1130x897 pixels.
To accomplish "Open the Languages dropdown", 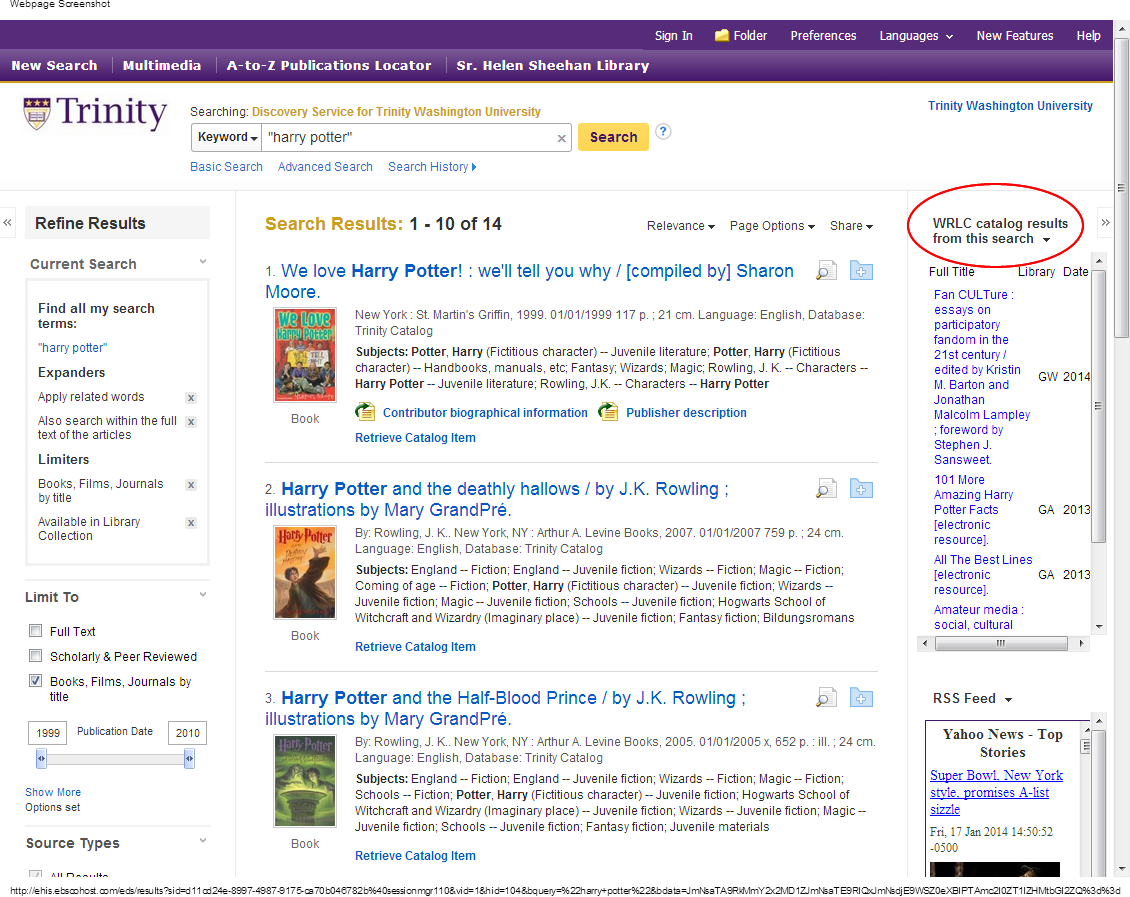I will (916, 35).
